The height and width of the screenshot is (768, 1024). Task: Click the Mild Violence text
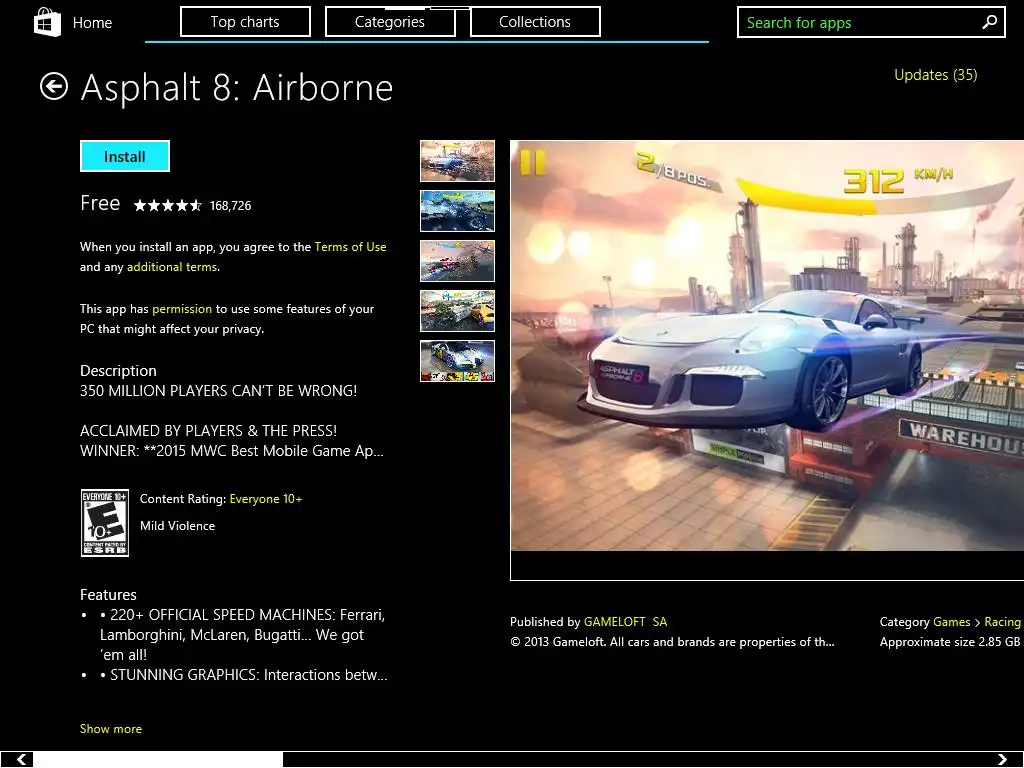[x=177, y=526]
